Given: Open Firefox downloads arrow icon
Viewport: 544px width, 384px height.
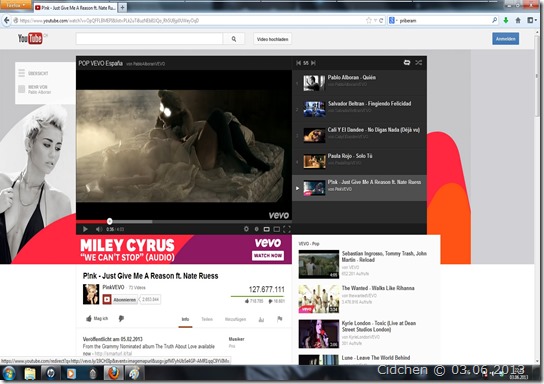Looking at the screenshot, I should point(506,20).
